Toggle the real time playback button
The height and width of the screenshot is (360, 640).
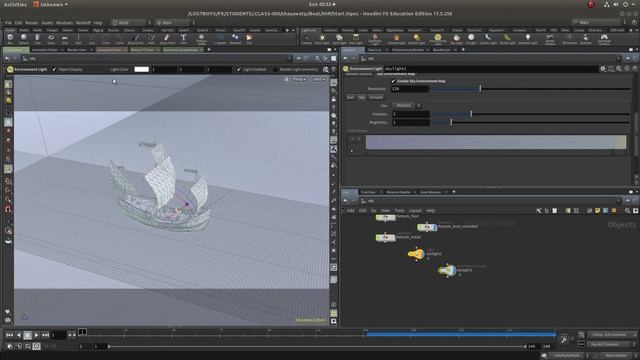coord(37,346)
